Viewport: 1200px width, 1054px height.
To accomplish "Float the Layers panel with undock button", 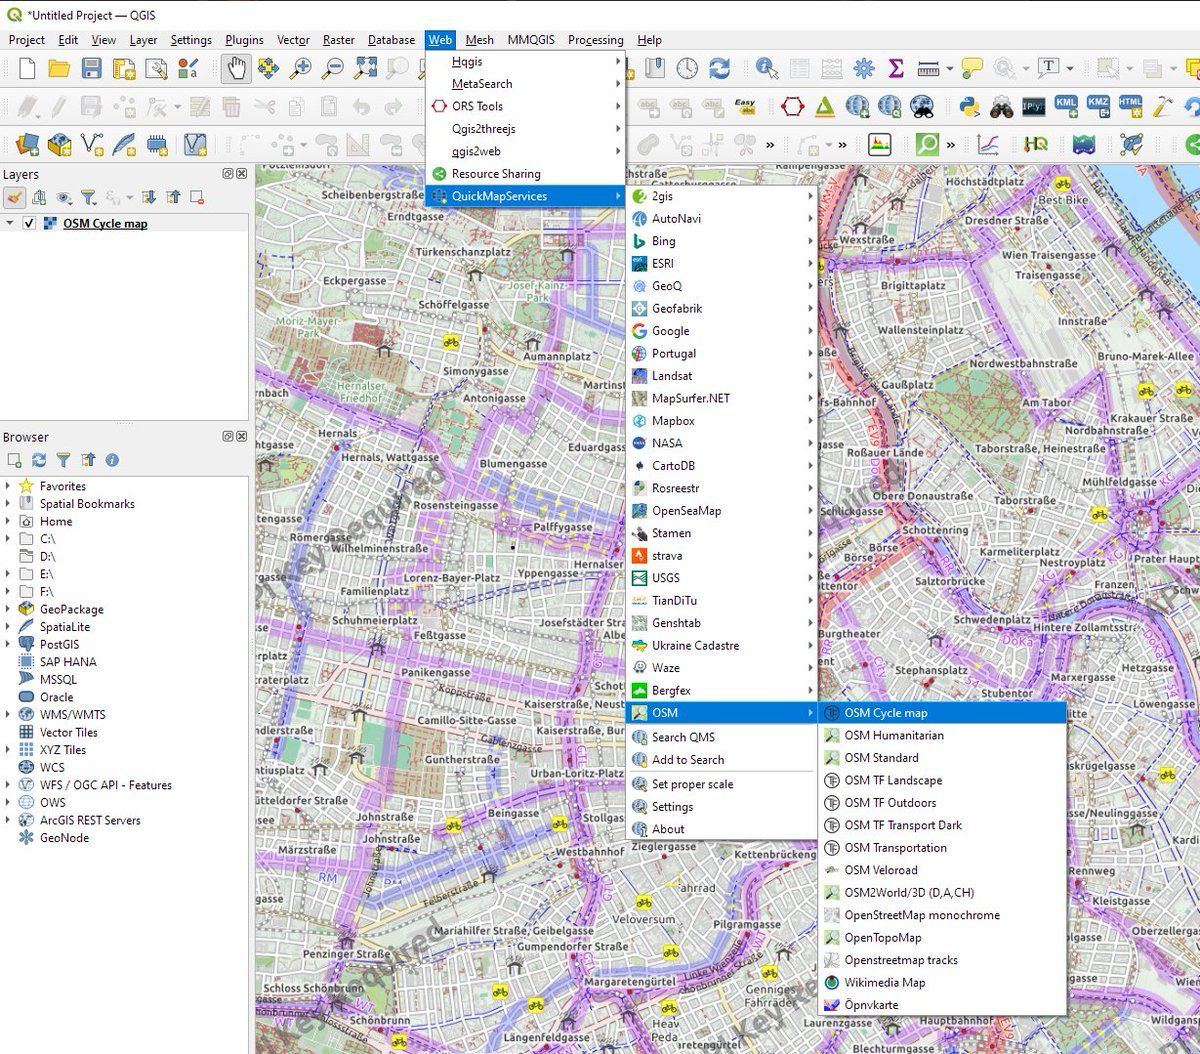I will coord(228,174).
